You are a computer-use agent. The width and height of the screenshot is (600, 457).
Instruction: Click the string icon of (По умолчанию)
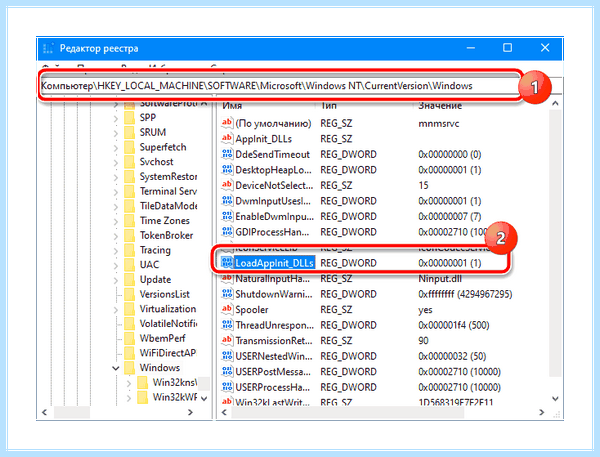(x=227, y=123)
